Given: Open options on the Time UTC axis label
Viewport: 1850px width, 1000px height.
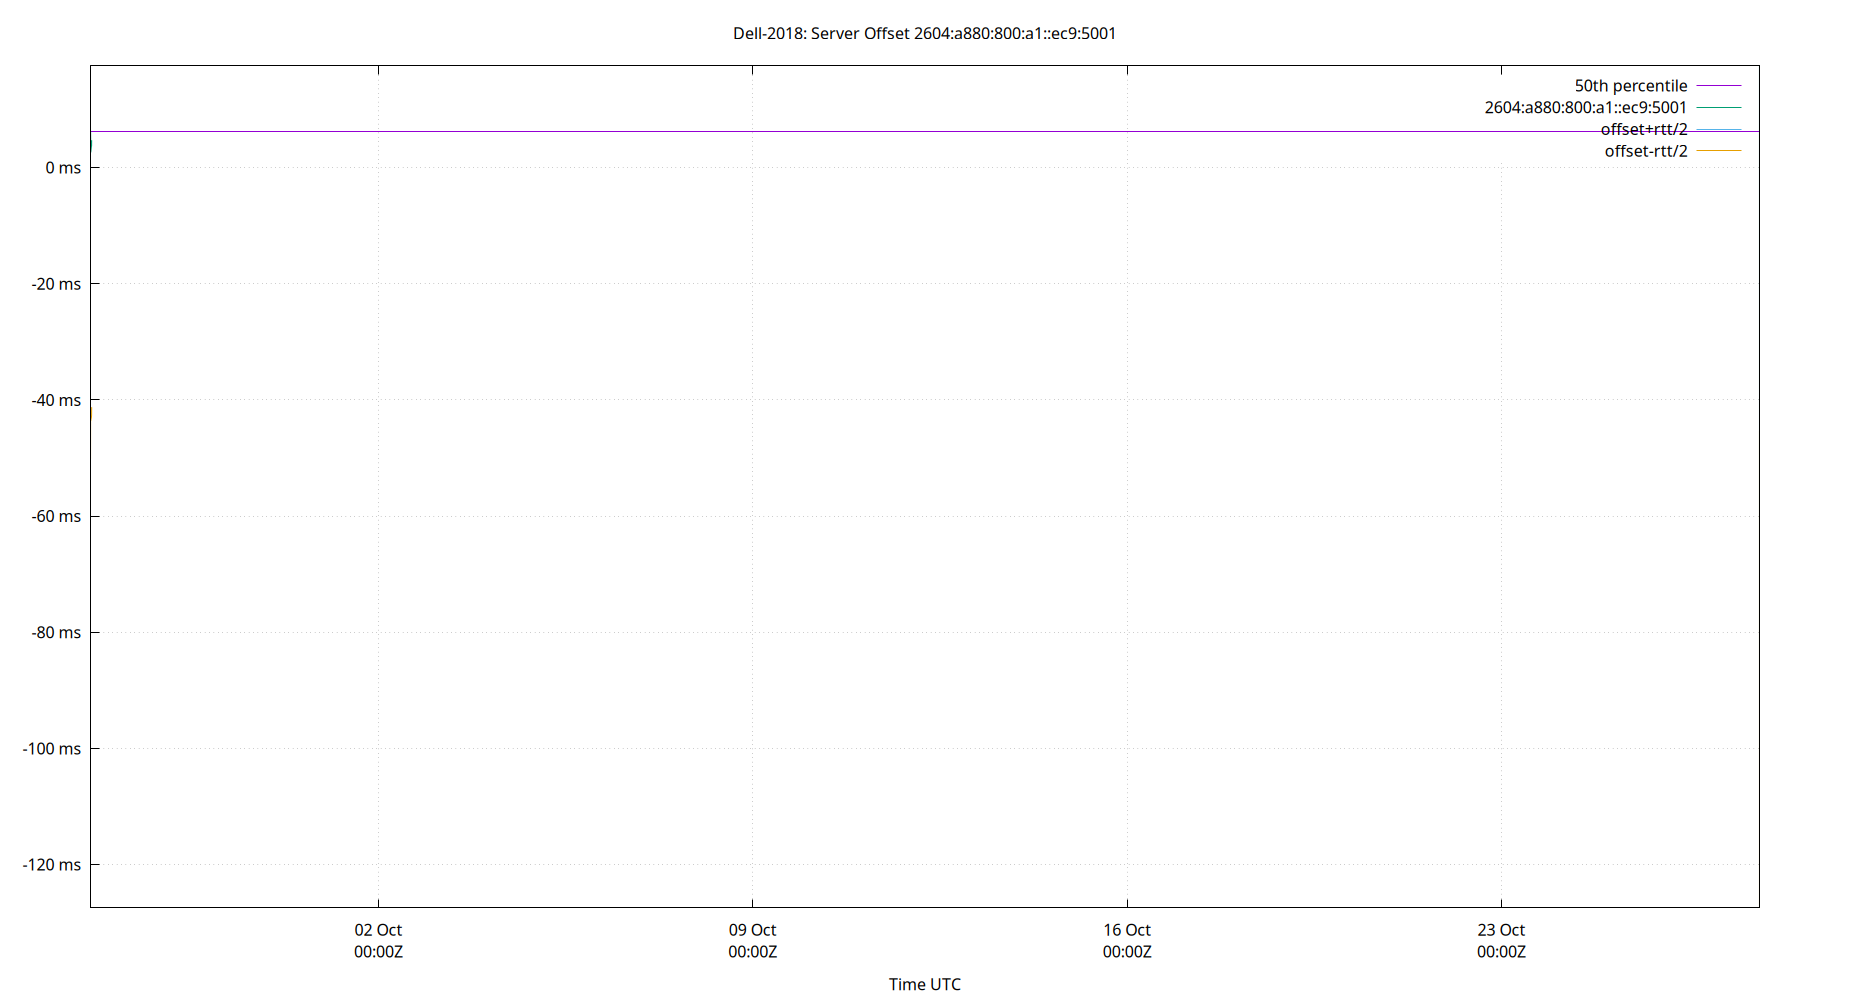Looking at the screenshot, I should click(925, 984).
